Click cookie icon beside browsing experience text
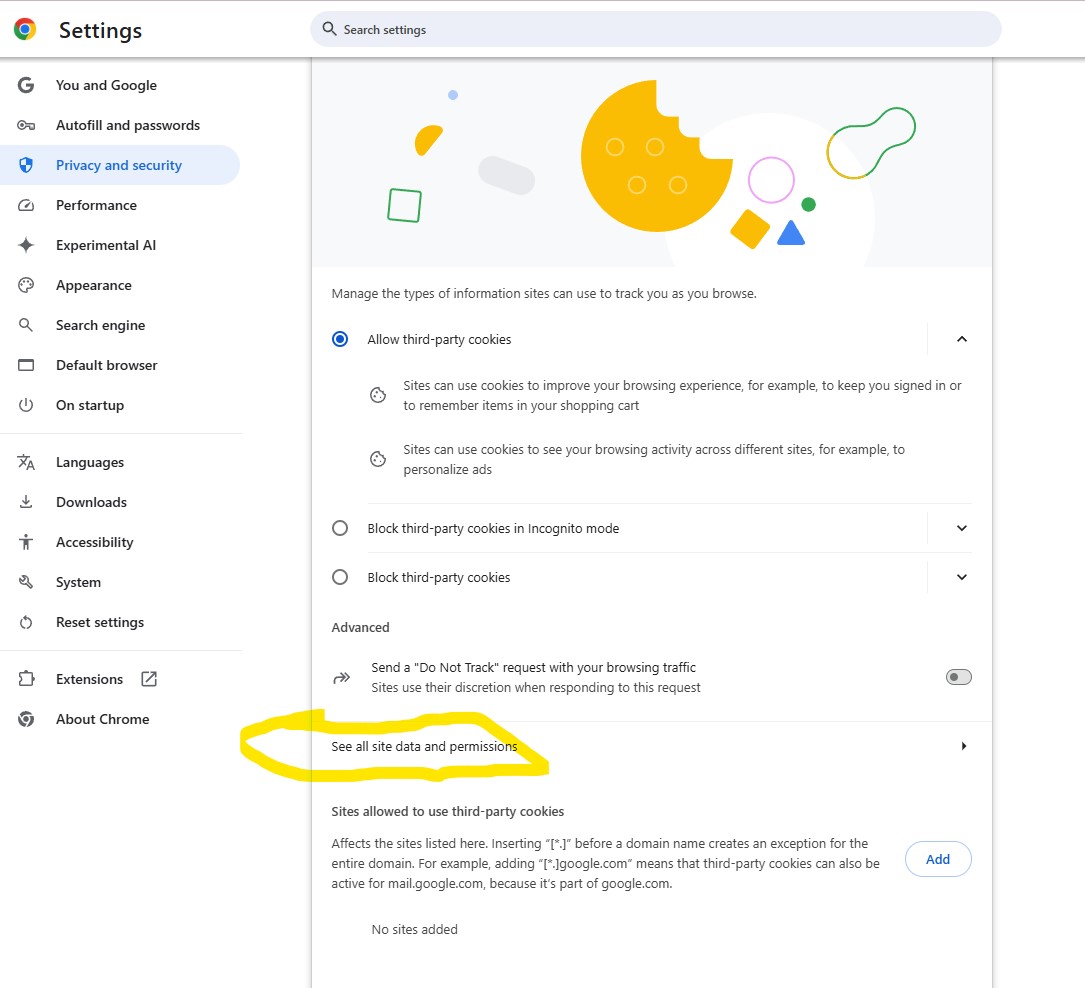Viewport: 1085px width, 988px height. pyautogui.click(x=378, y=395)
